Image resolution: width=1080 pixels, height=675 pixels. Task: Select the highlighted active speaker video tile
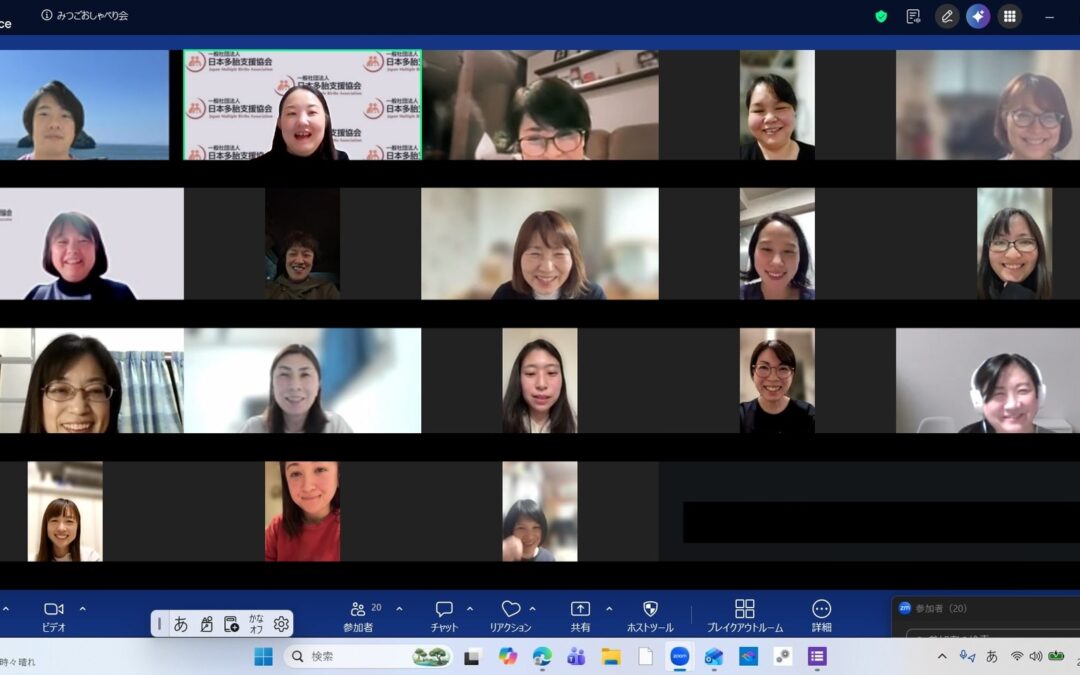(302, 105)
